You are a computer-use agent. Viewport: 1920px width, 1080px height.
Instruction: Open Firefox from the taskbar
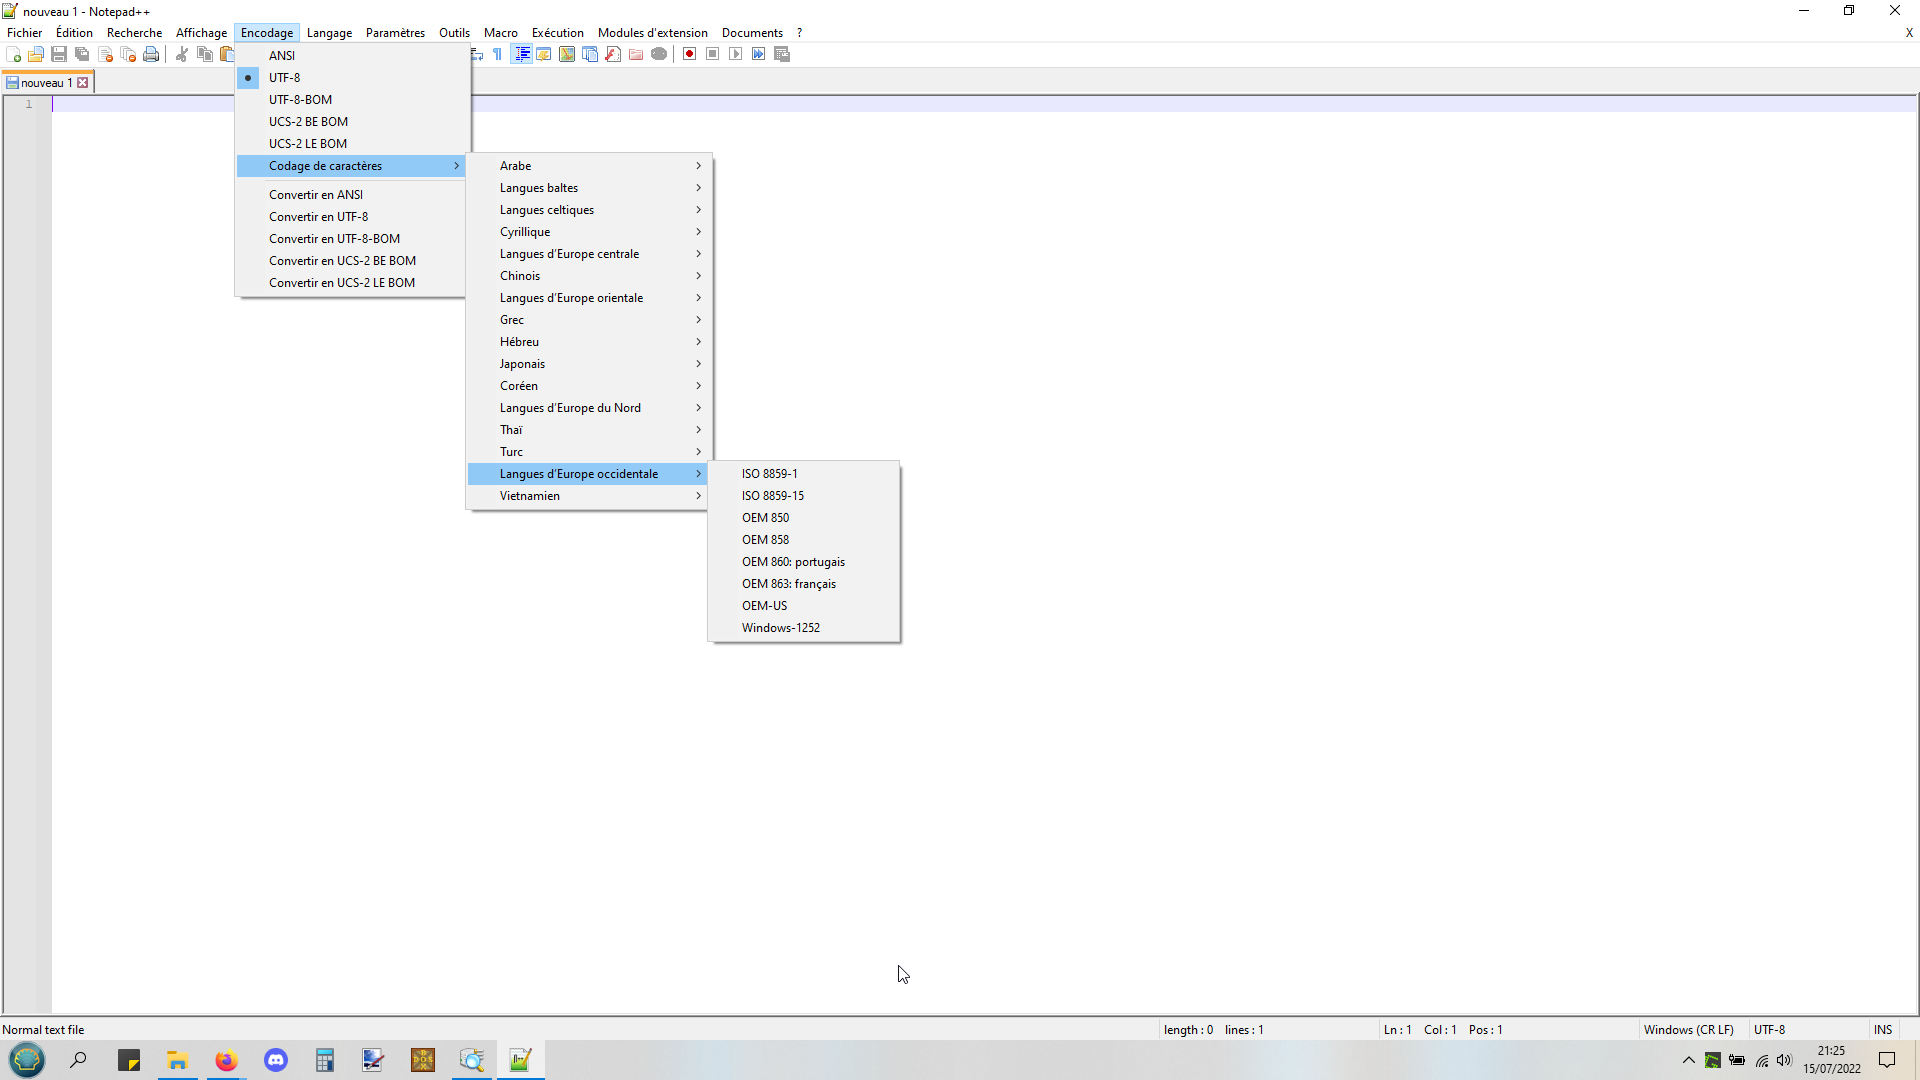227,1060
